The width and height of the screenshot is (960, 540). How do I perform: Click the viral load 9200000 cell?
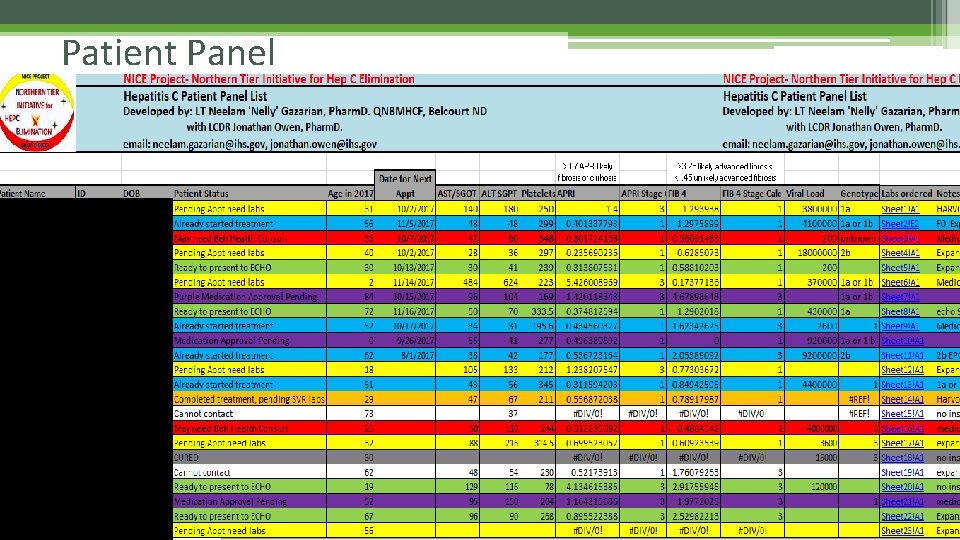[x=811, y=355]
